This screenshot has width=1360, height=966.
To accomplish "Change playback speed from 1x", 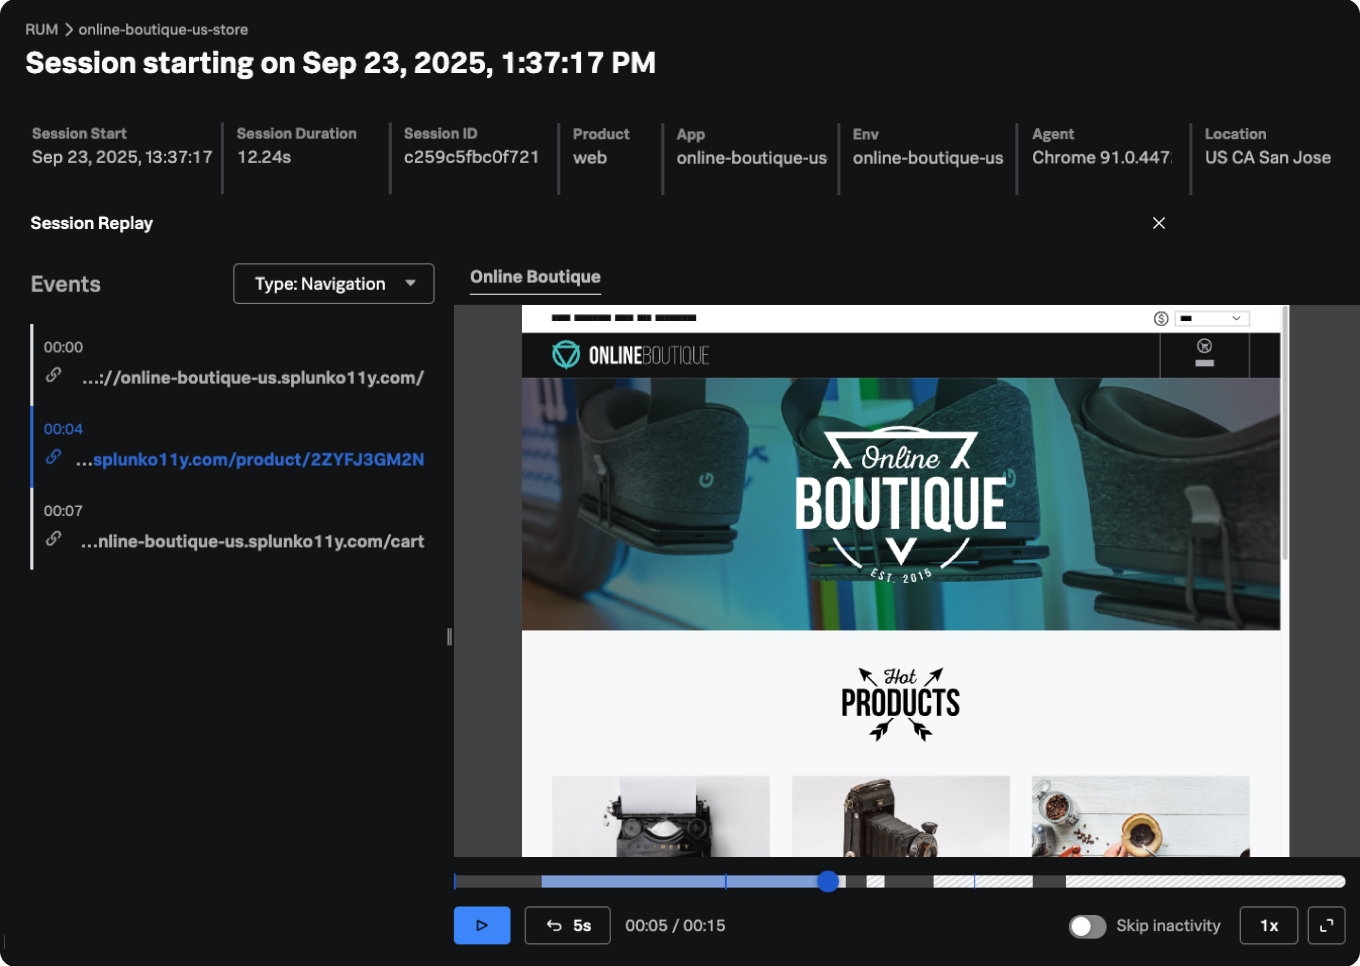I will [x=1269, y=926].
